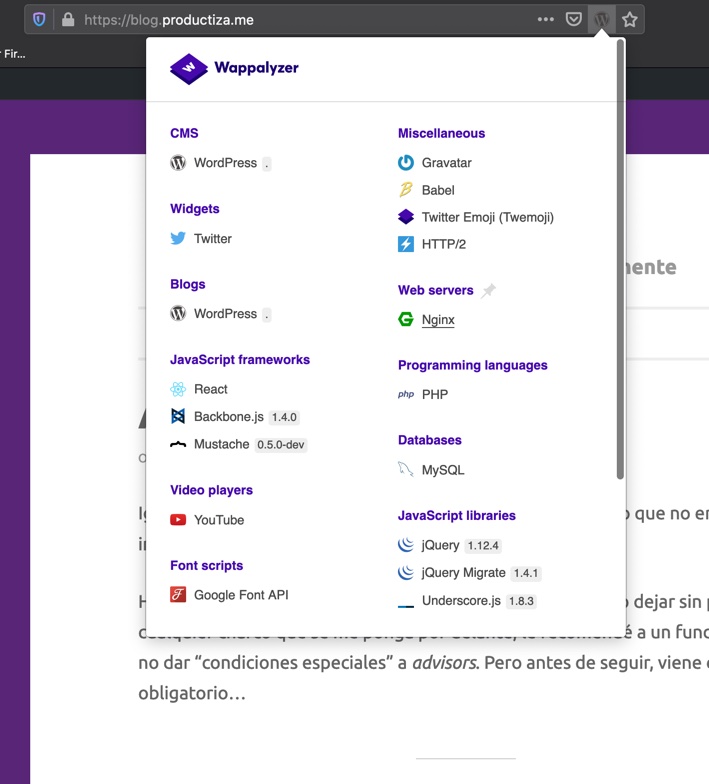Open the tracking protection shield icon
This screenshot has width=709, height=784.
pyautogui.click(x=39, y=19)
